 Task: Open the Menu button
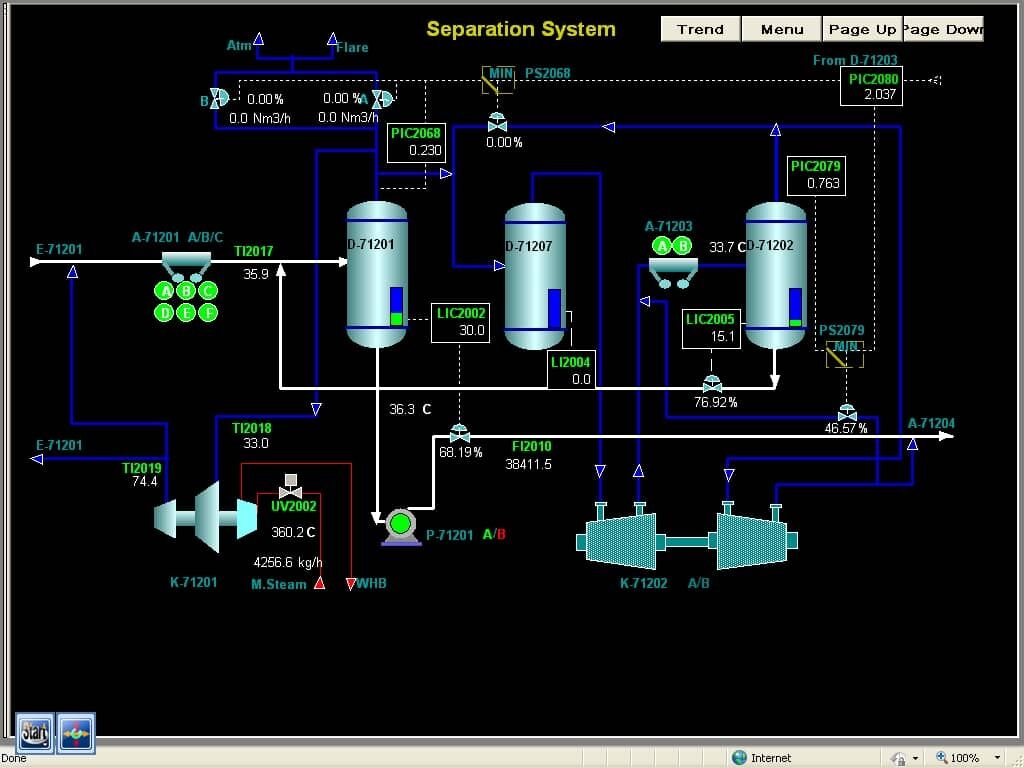coord(782,29)
